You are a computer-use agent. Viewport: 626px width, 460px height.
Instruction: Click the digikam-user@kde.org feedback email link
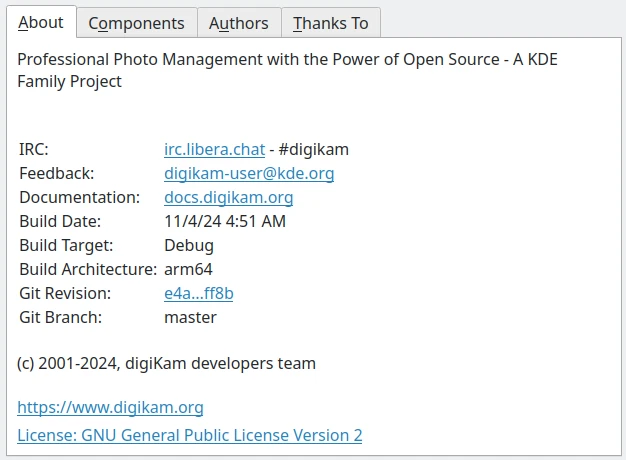[249, 174]
